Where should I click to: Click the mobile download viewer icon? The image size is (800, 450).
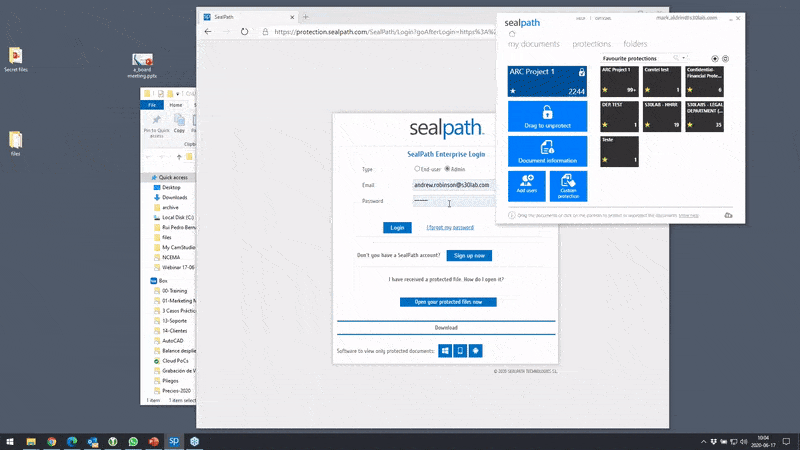[x=460, y=351]
